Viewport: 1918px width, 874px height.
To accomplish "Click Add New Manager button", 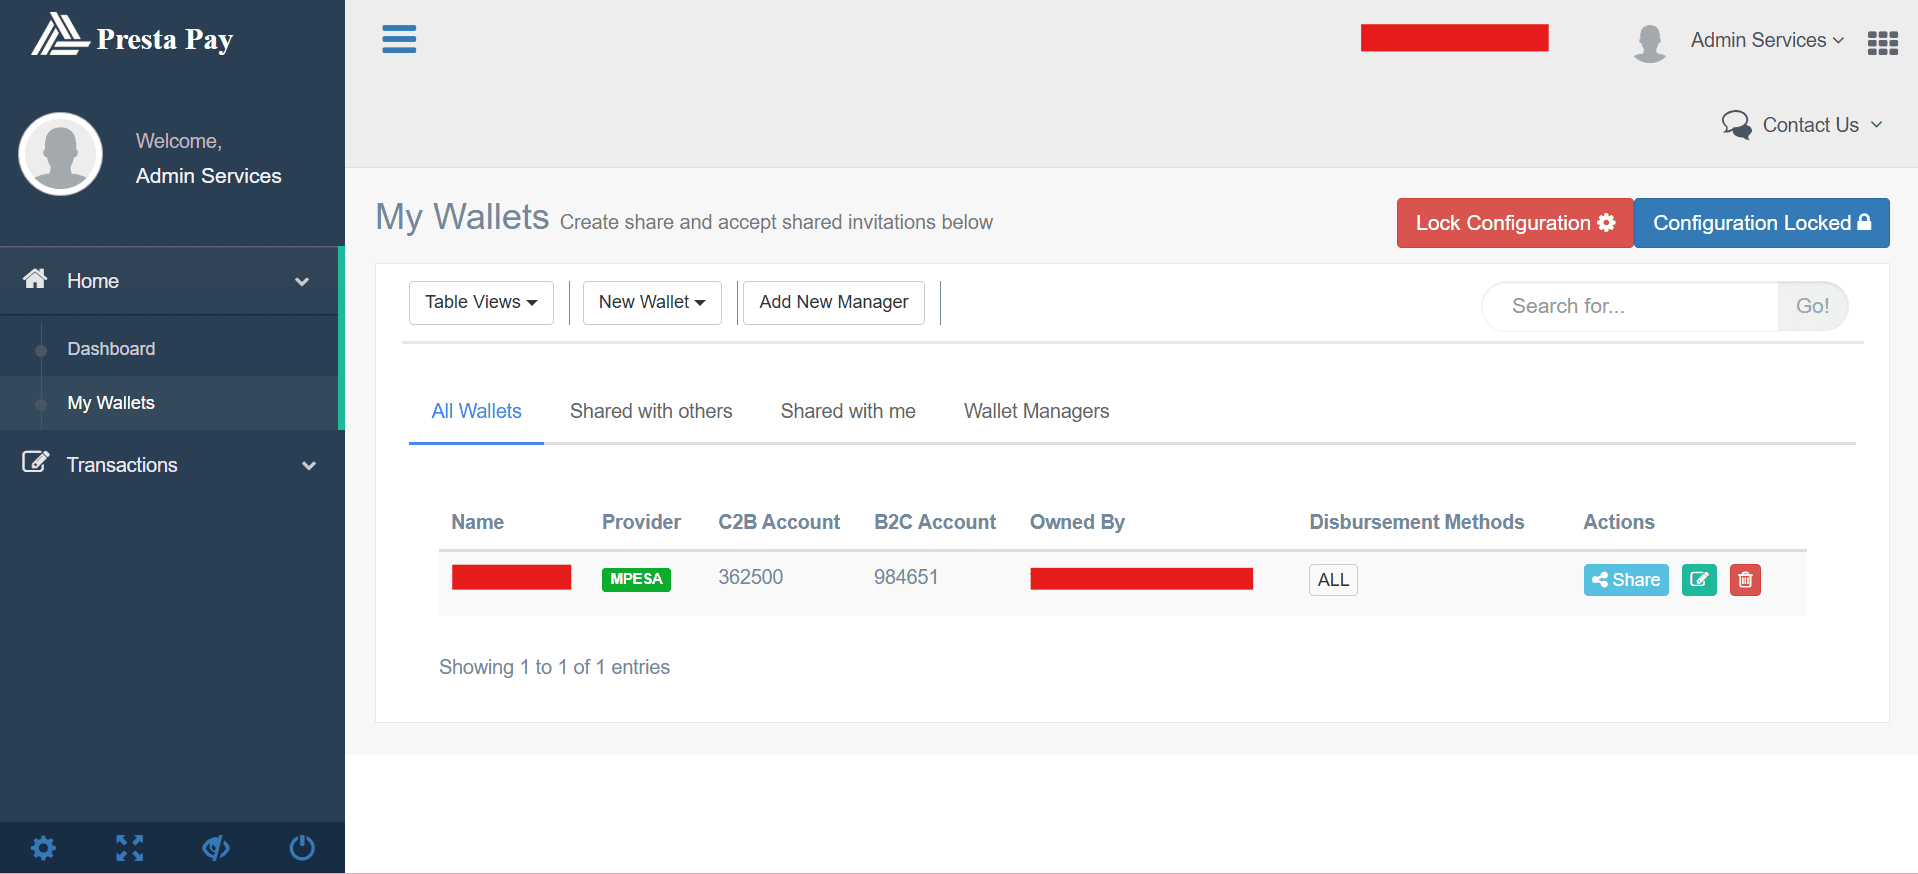I will (x=834, y=303).
